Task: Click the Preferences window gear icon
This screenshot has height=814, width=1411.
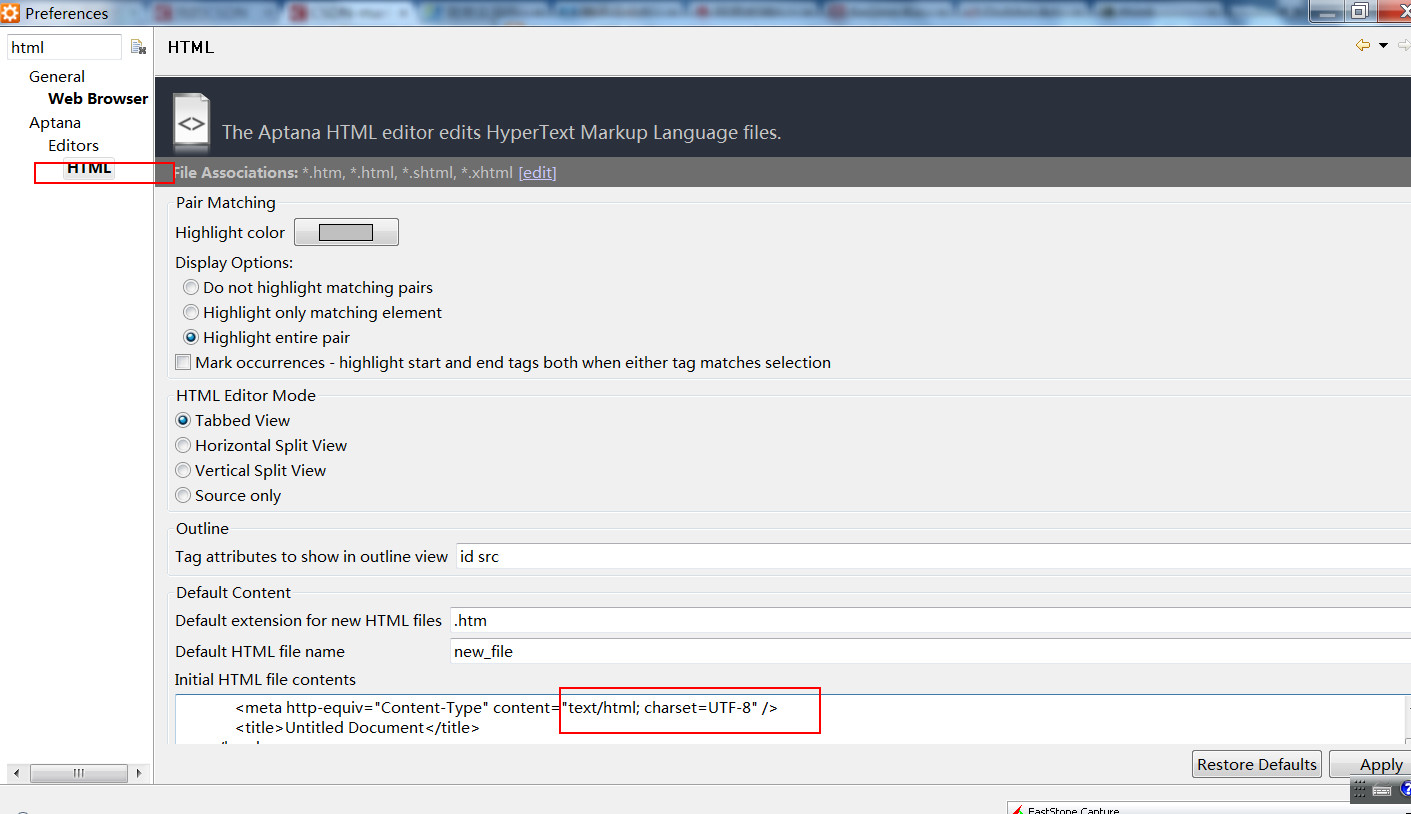Action: (10, 13)
